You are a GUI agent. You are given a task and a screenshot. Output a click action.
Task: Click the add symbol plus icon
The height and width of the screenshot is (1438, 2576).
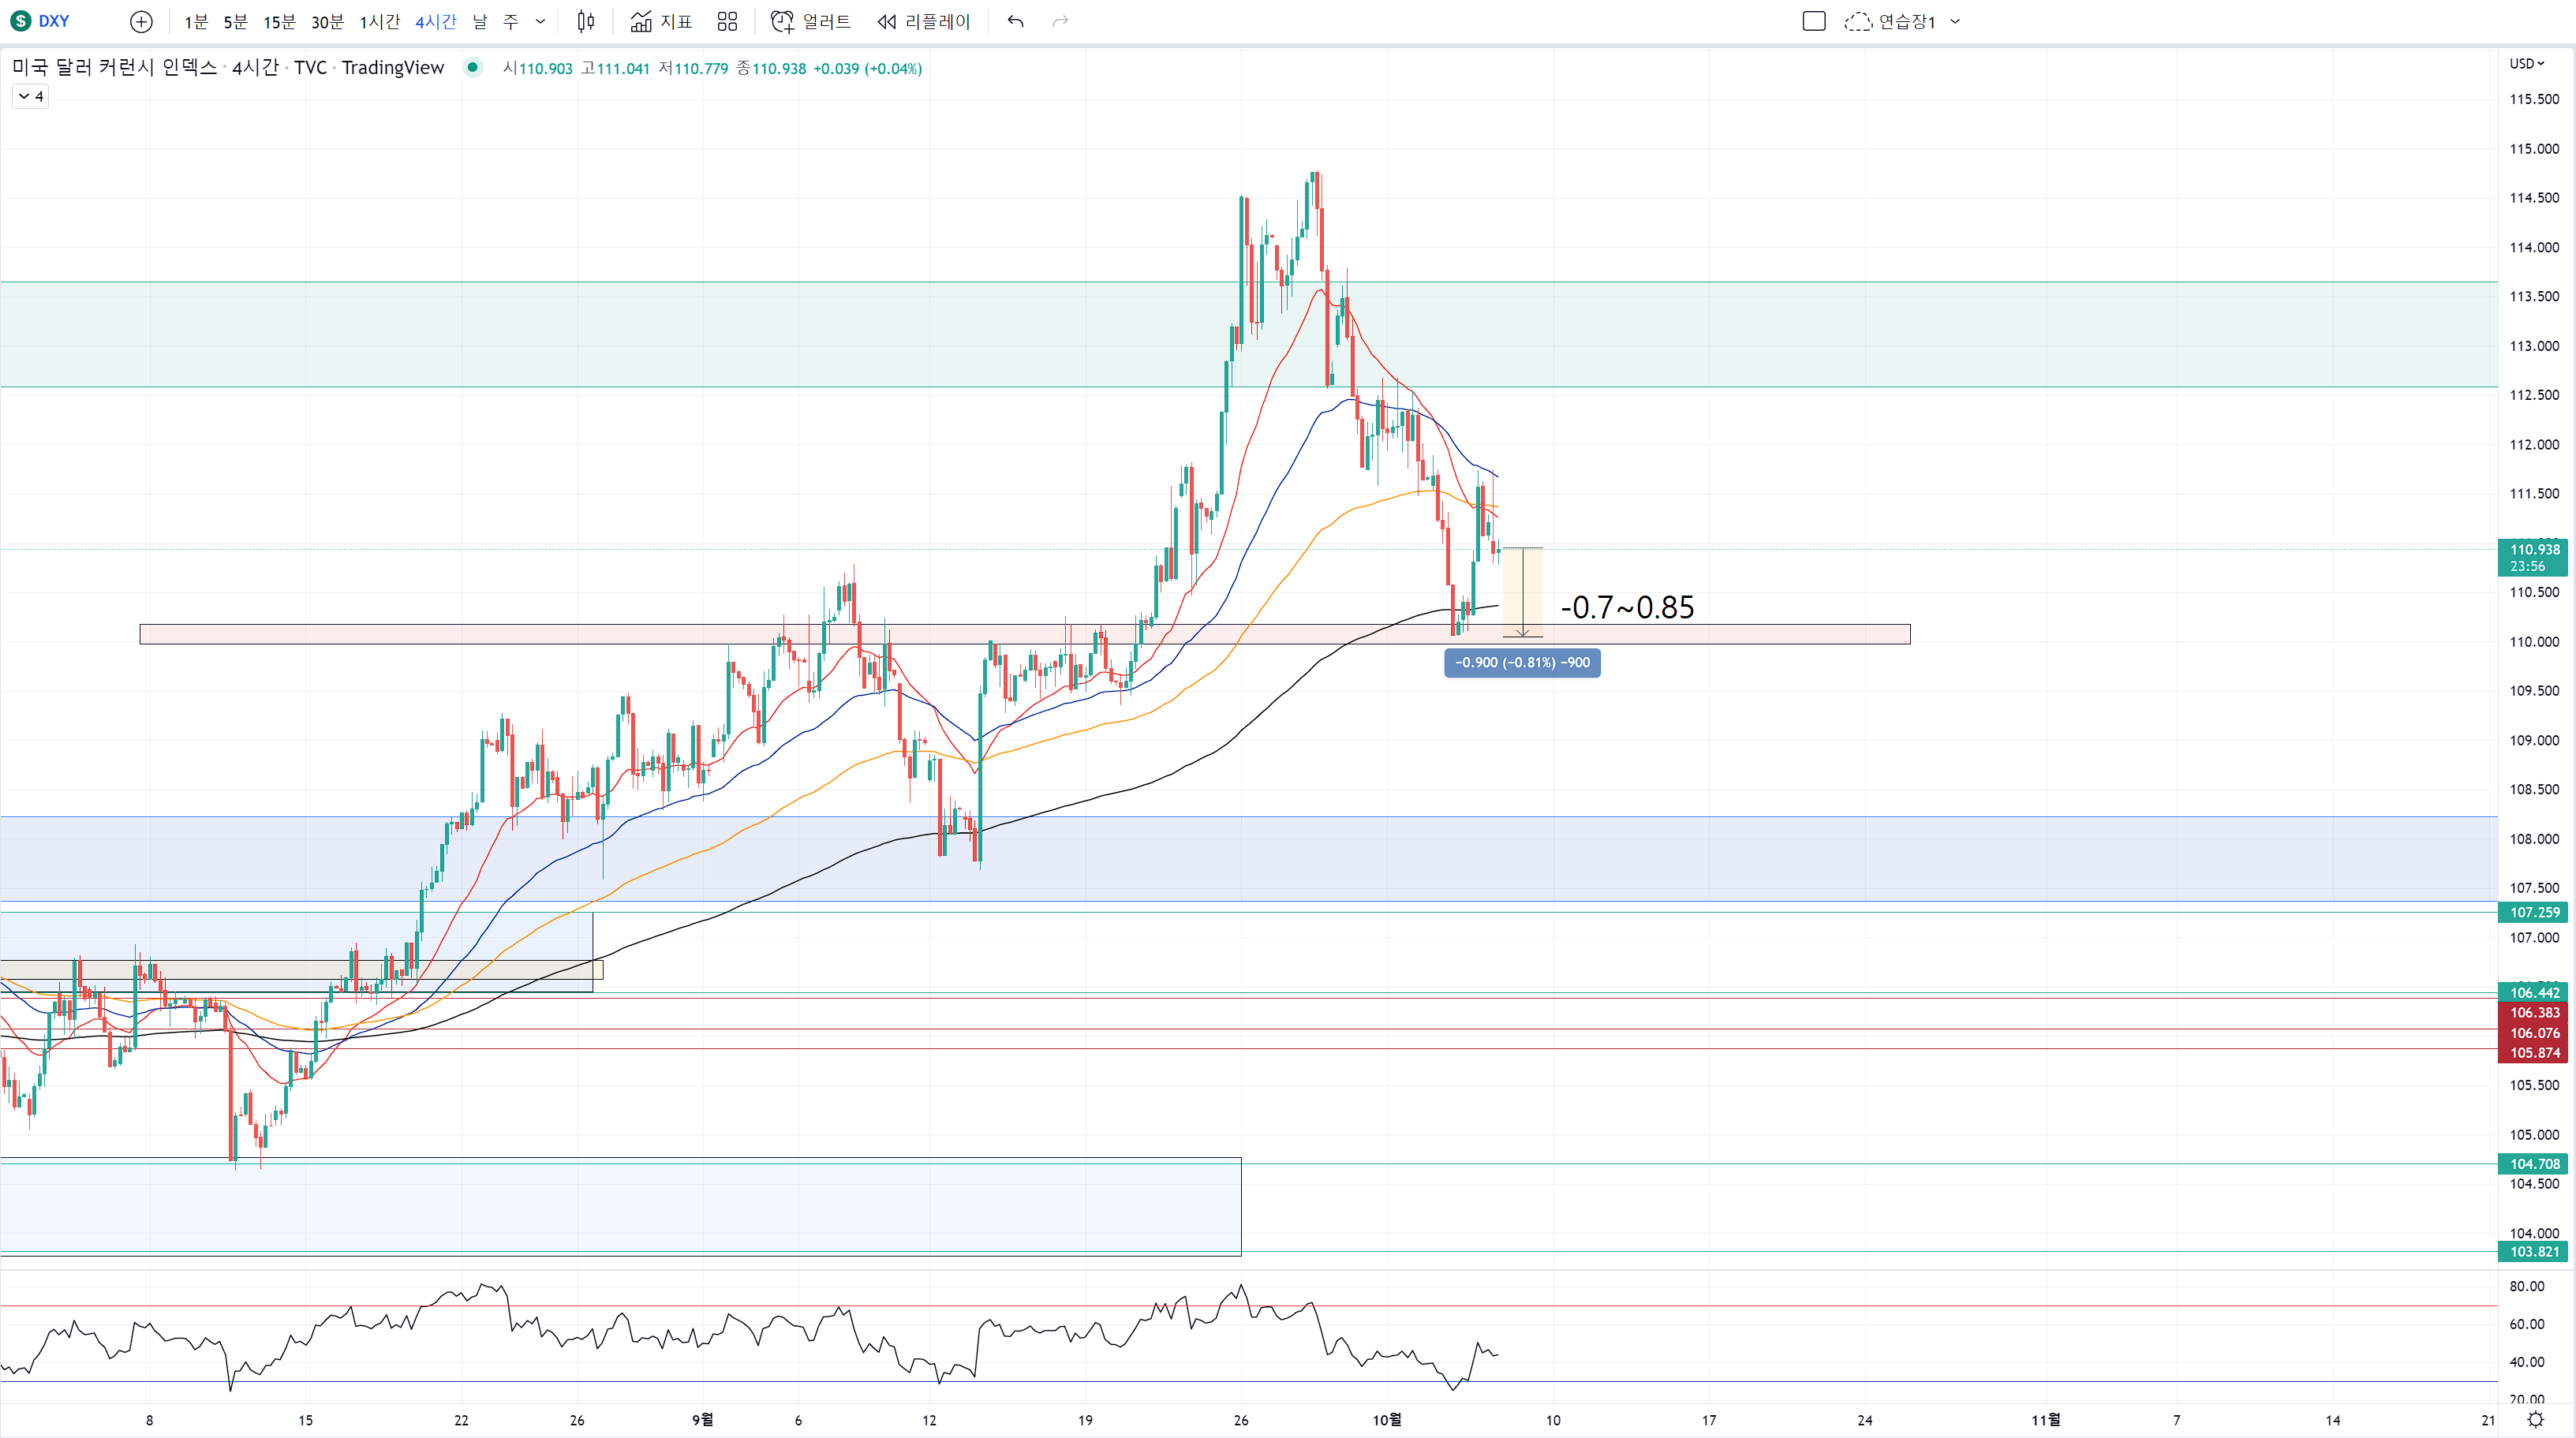142,21
